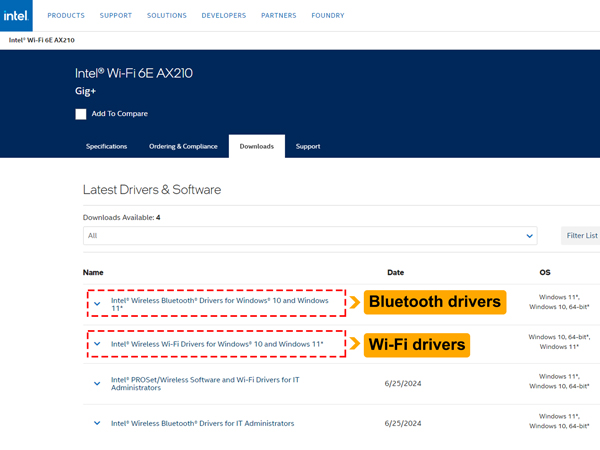Viewport: 600px width, 450px height.
Task: Select the Downloads tab
Action: (x=257, y=146)
